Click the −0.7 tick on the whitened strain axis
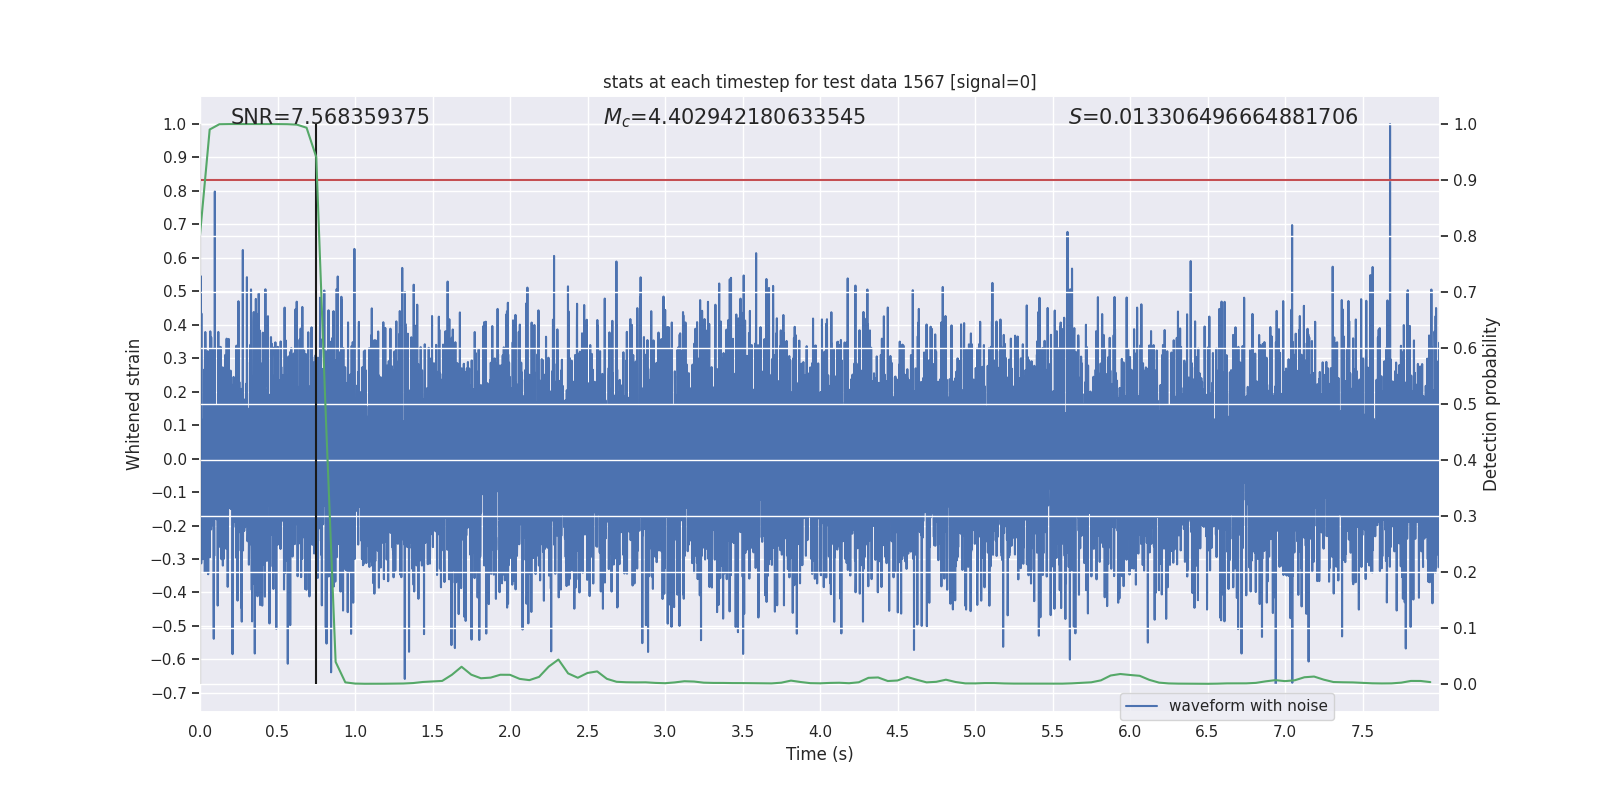Viewport: 1600px width, 800px height. 169,693
